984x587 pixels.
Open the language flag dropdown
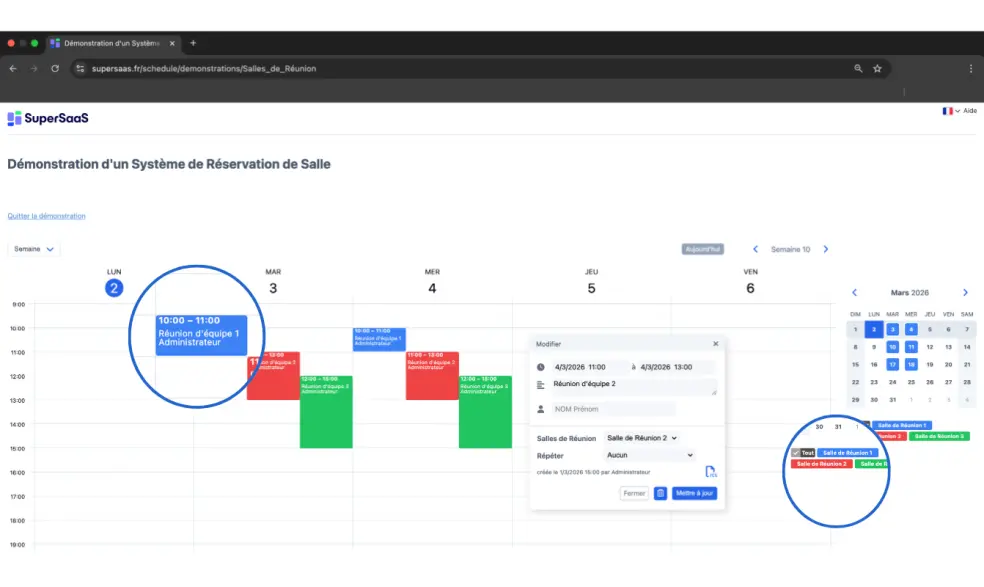coord(950,111)
